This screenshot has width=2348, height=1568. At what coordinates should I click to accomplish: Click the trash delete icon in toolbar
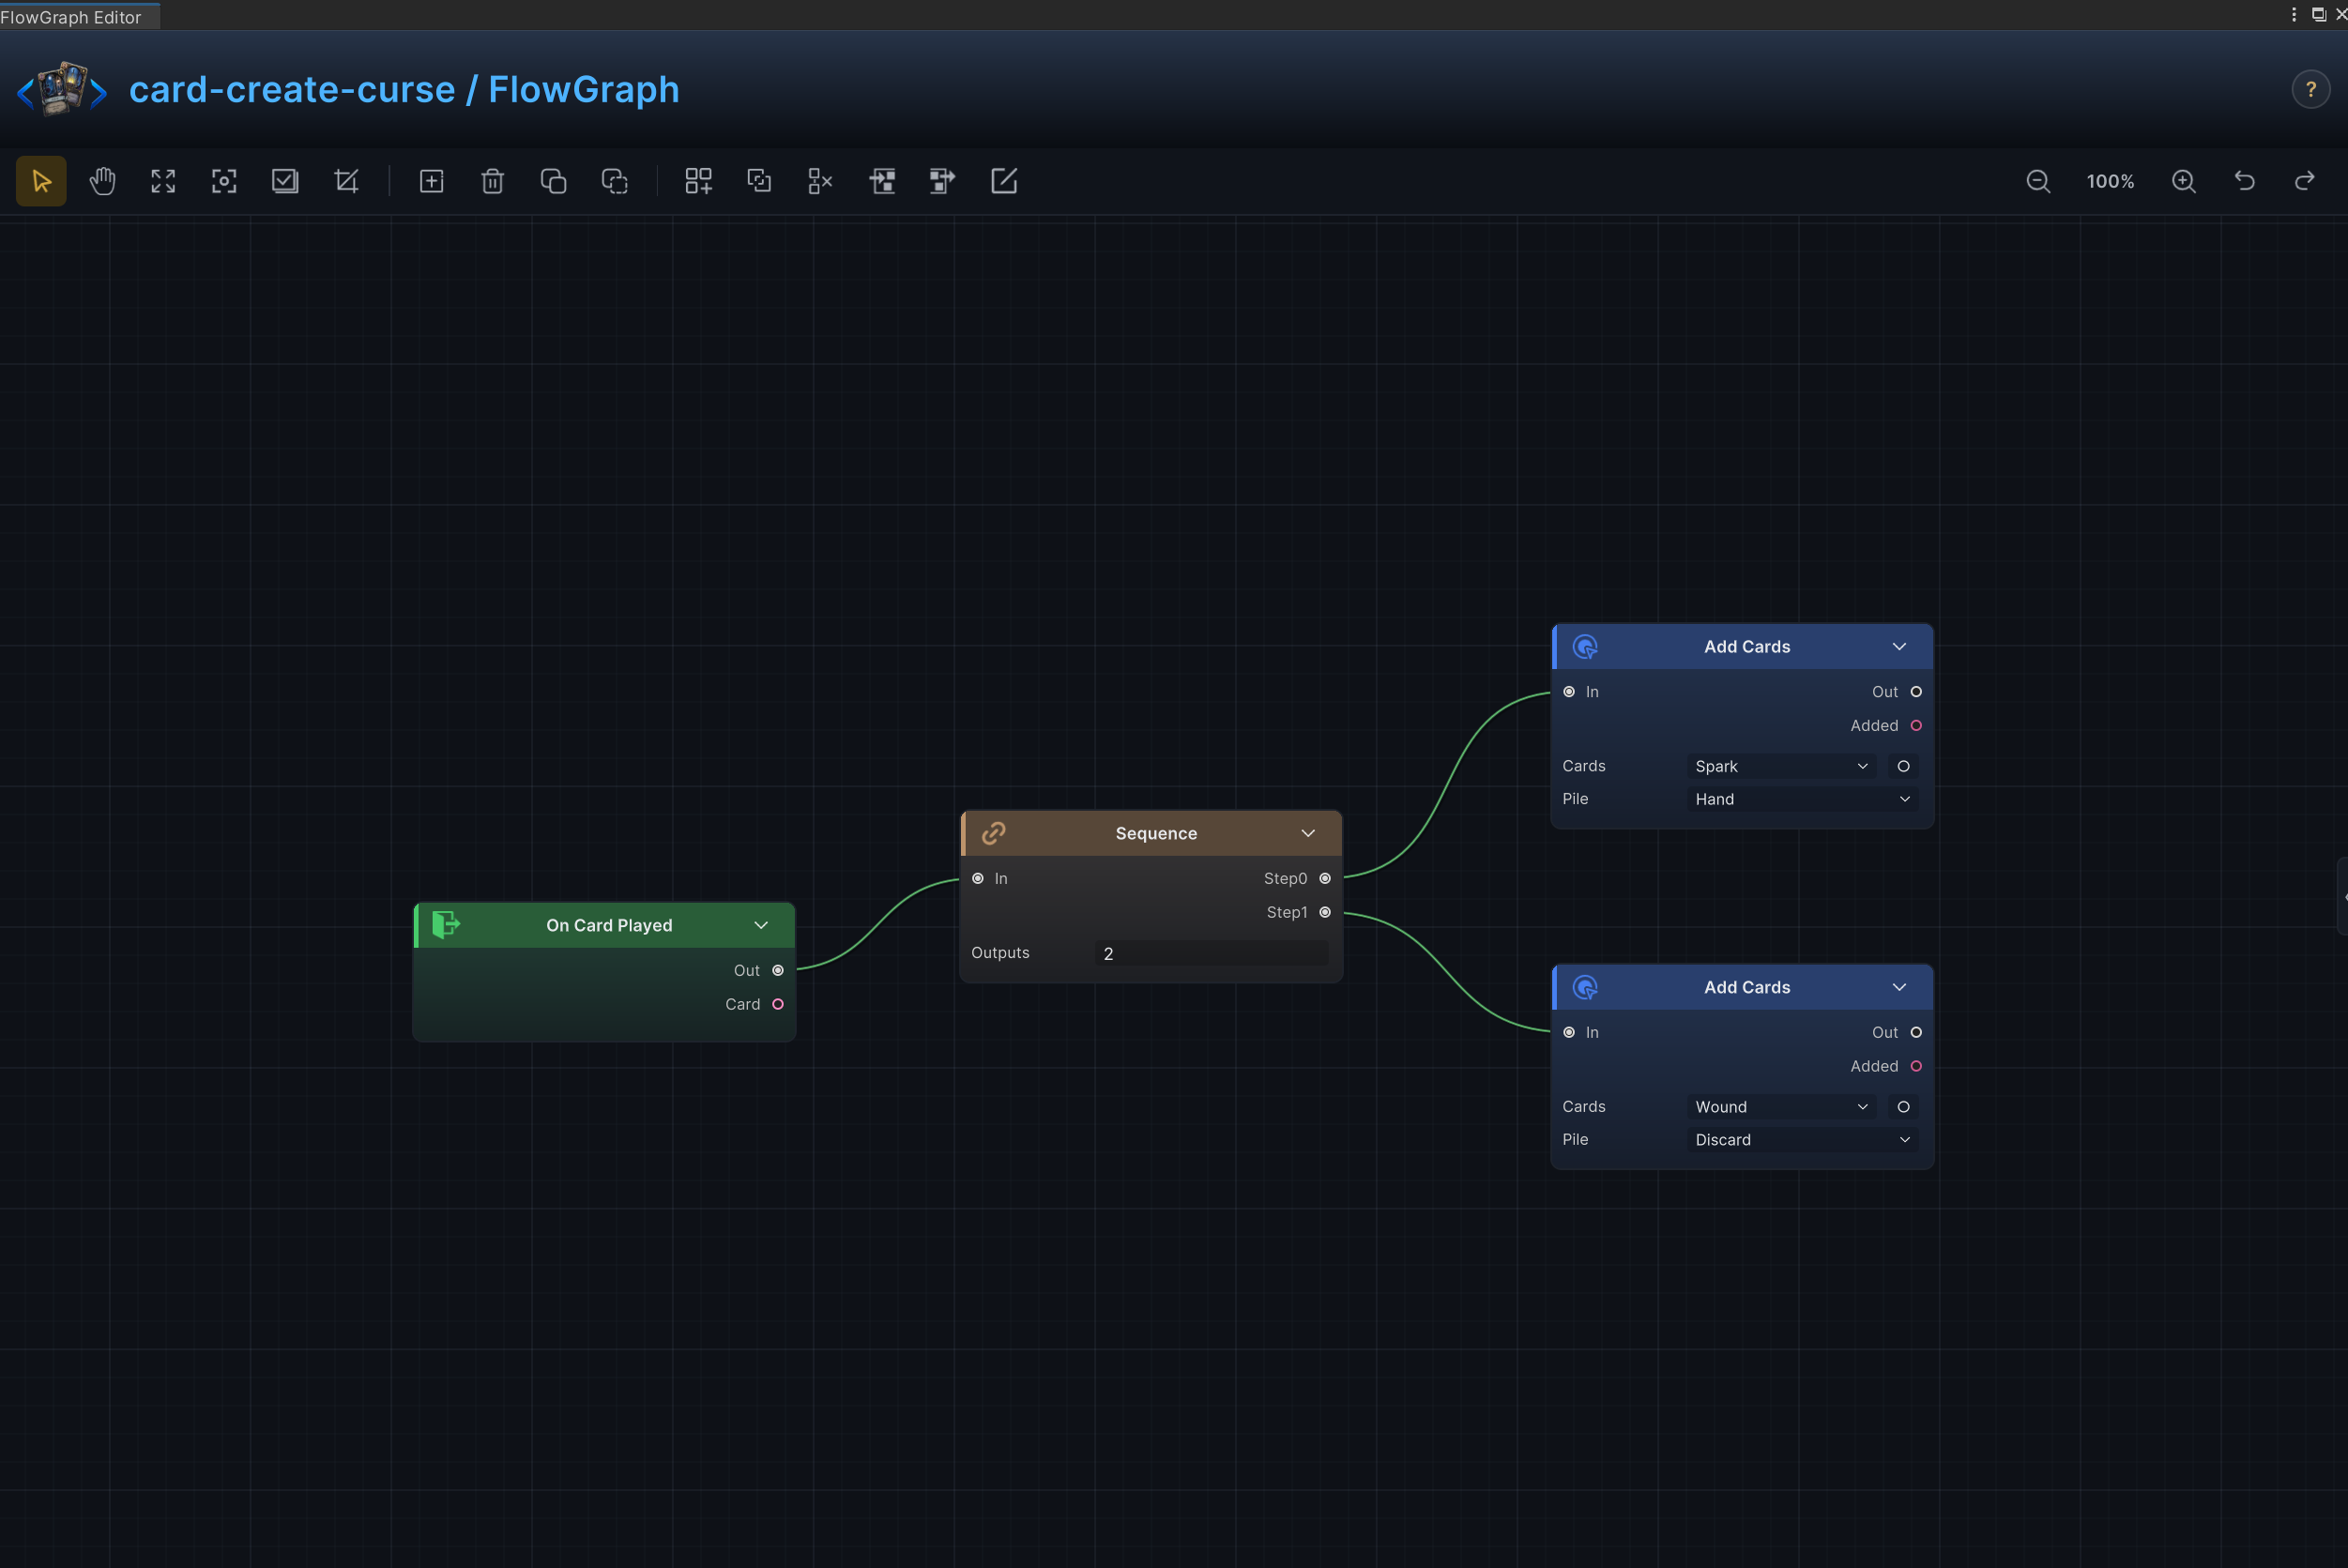[x=492, y=181]
